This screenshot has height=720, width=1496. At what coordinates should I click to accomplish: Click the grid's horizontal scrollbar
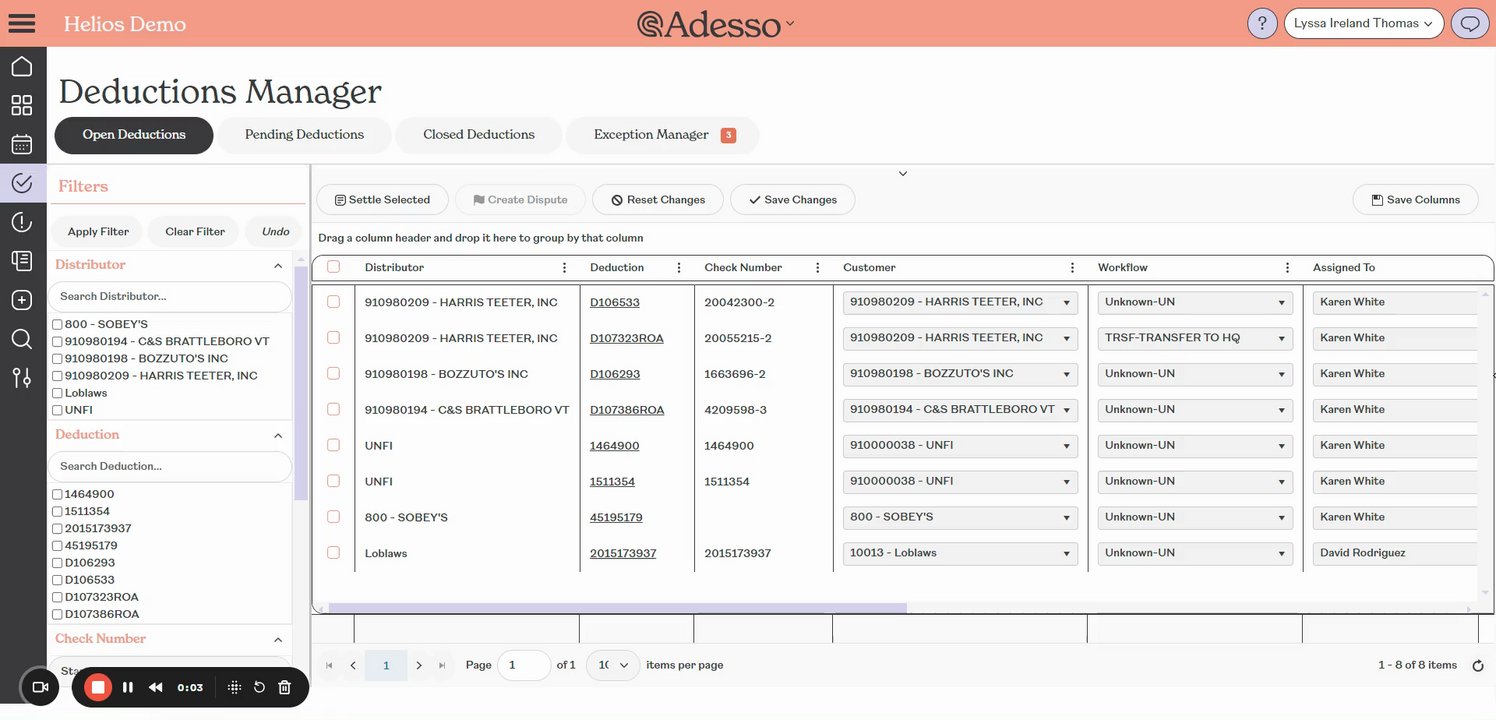click(618, 608)
